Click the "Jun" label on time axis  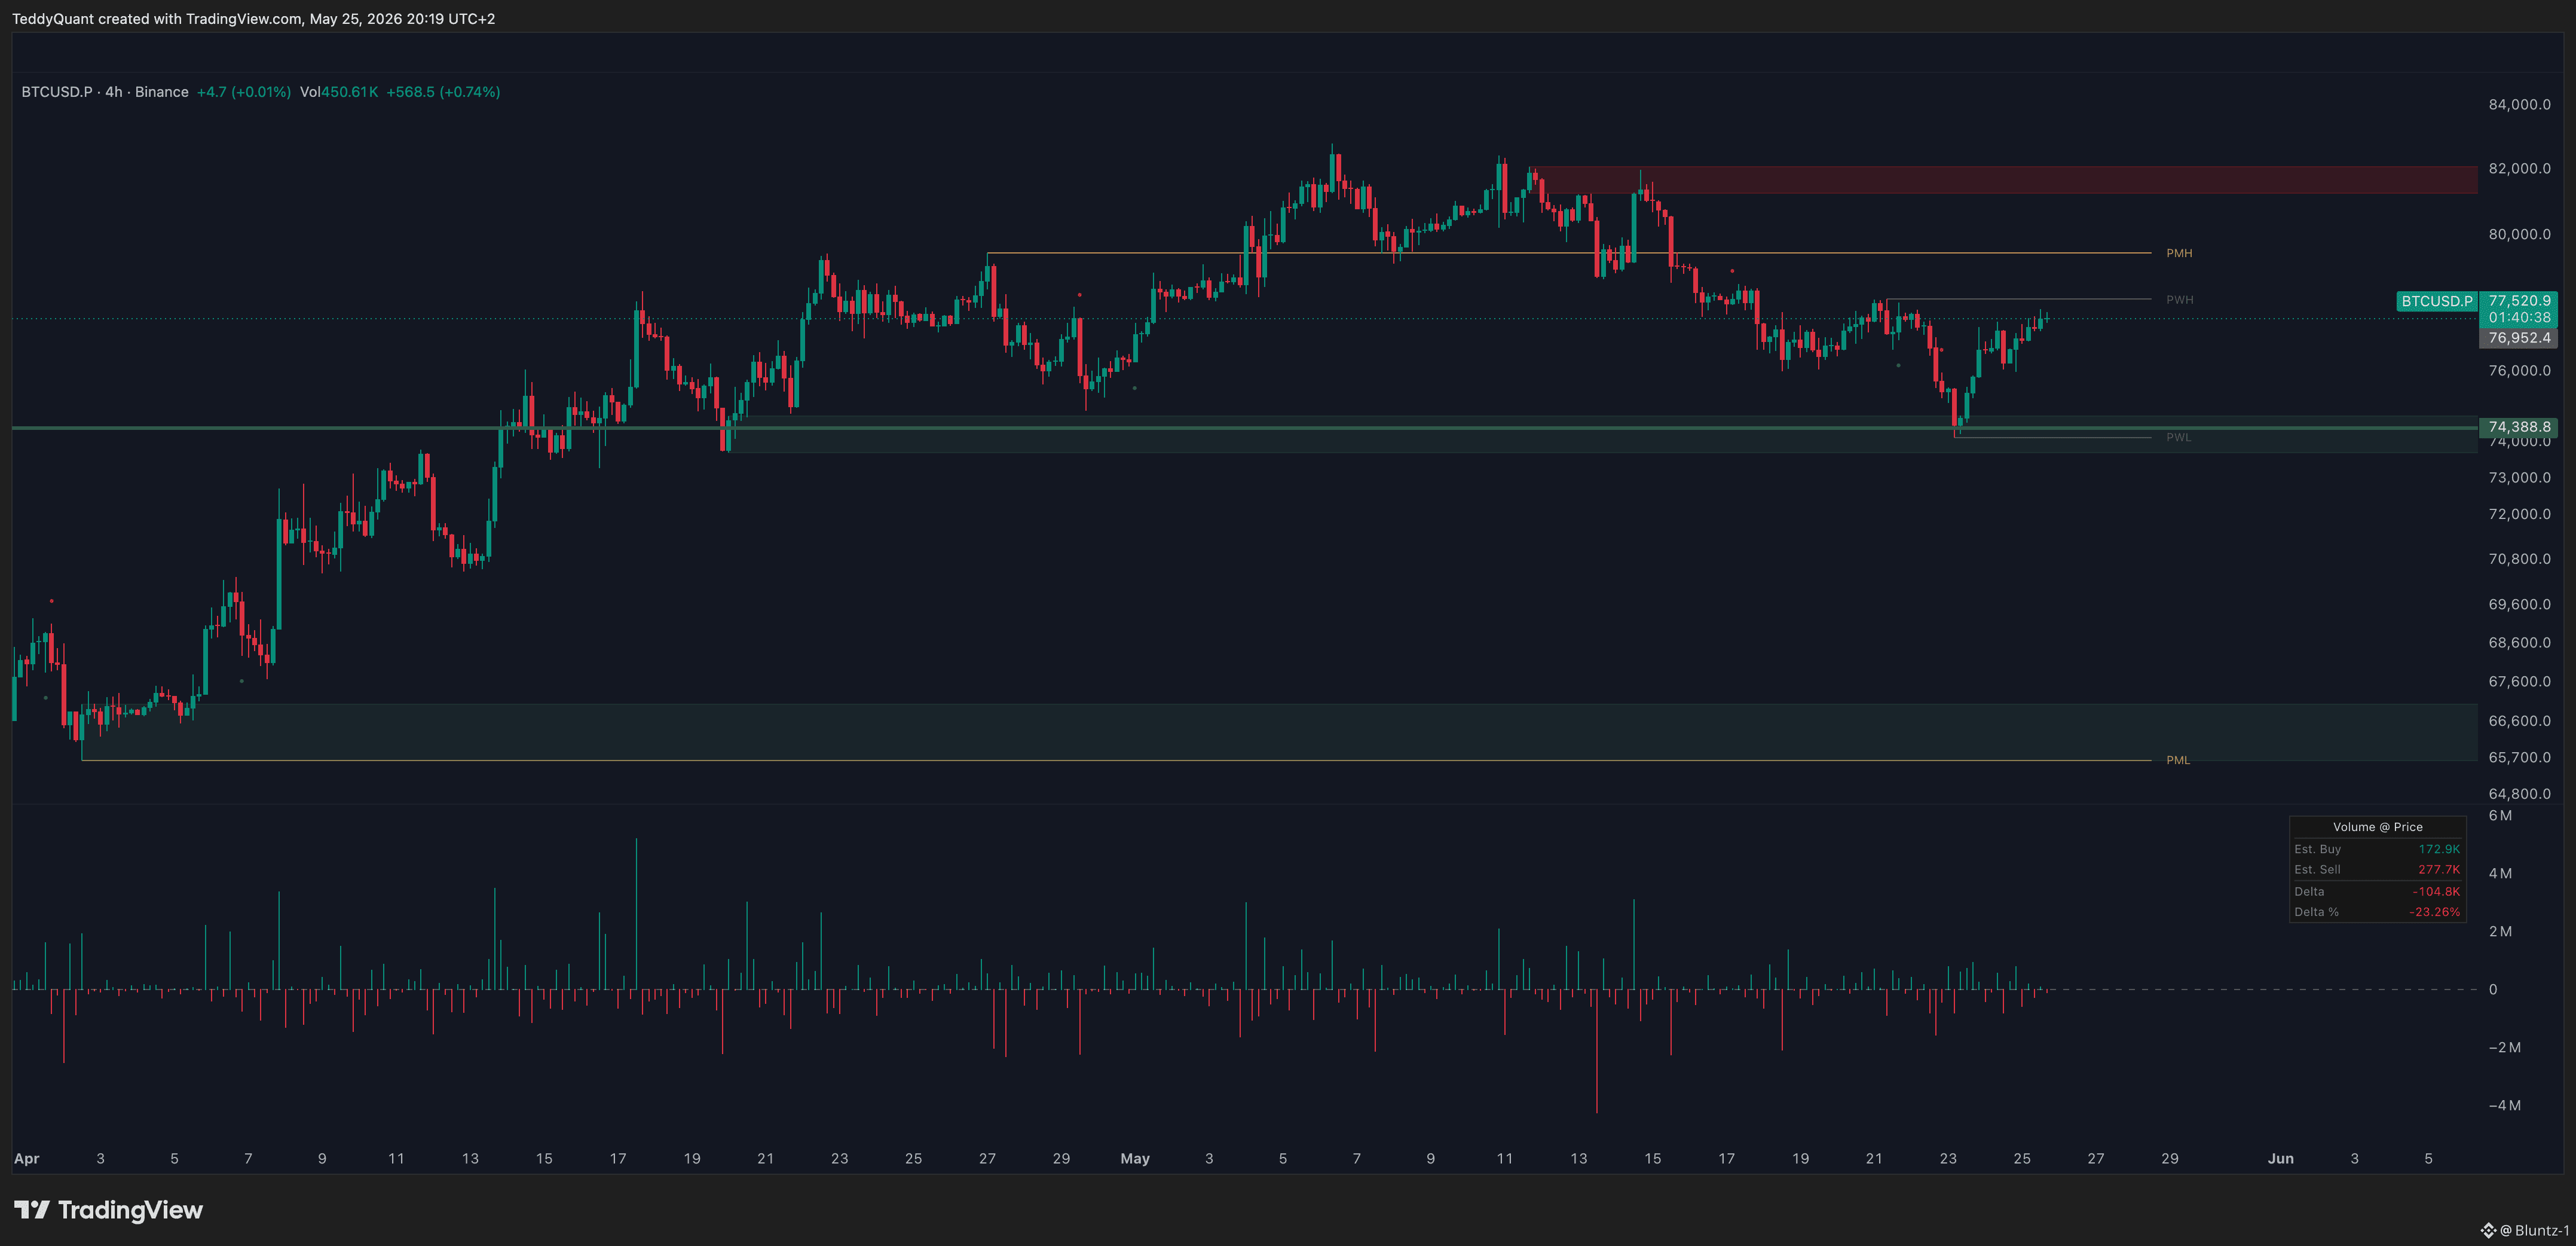click(2280, 1159)
